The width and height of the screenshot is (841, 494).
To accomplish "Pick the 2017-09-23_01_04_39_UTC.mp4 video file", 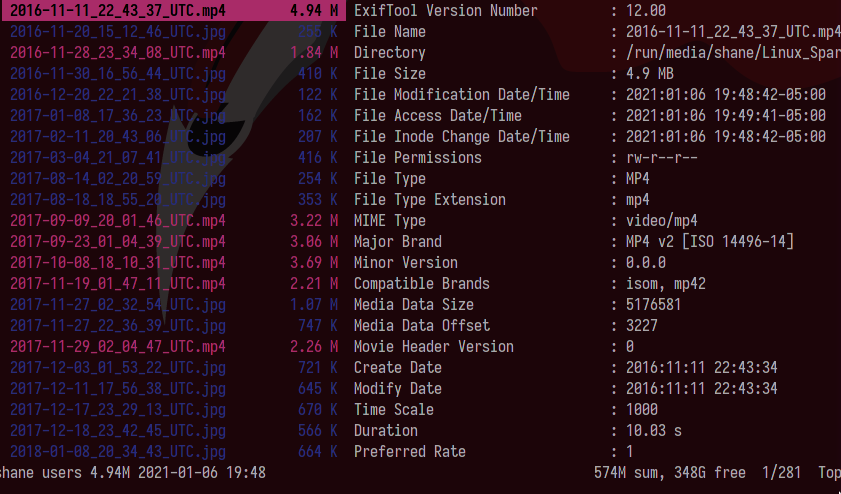I will (x=118, y=242).
